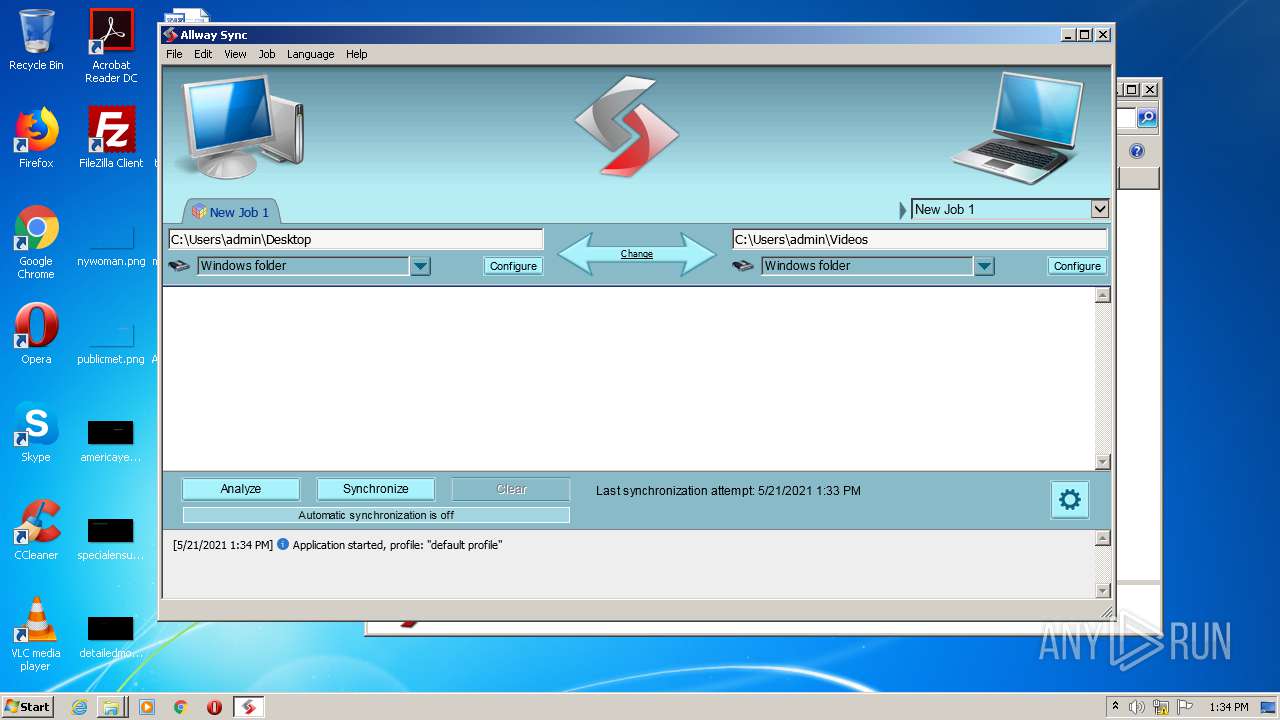
Task: Open Acrobat Reader DC desktop icon
Action: (x=111, y=46)
